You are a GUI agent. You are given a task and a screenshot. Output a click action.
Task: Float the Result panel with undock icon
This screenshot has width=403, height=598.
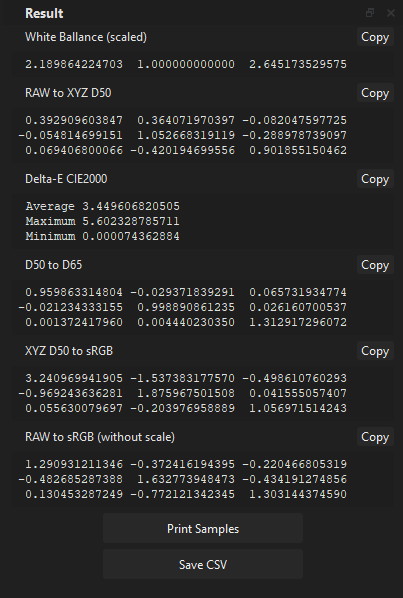tap(369, 13)
